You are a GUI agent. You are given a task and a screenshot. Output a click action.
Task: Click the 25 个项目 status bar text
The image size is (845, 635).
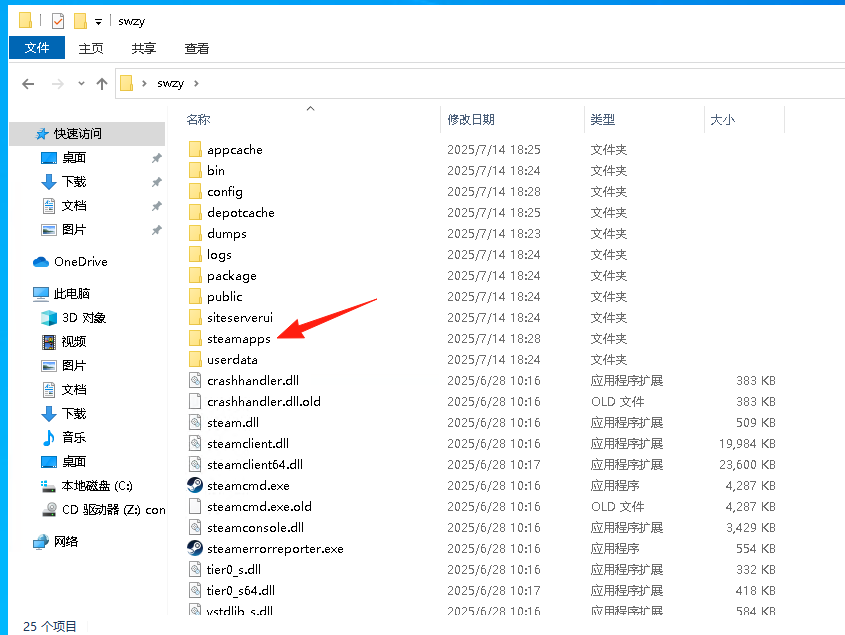(x=50, y=626)
